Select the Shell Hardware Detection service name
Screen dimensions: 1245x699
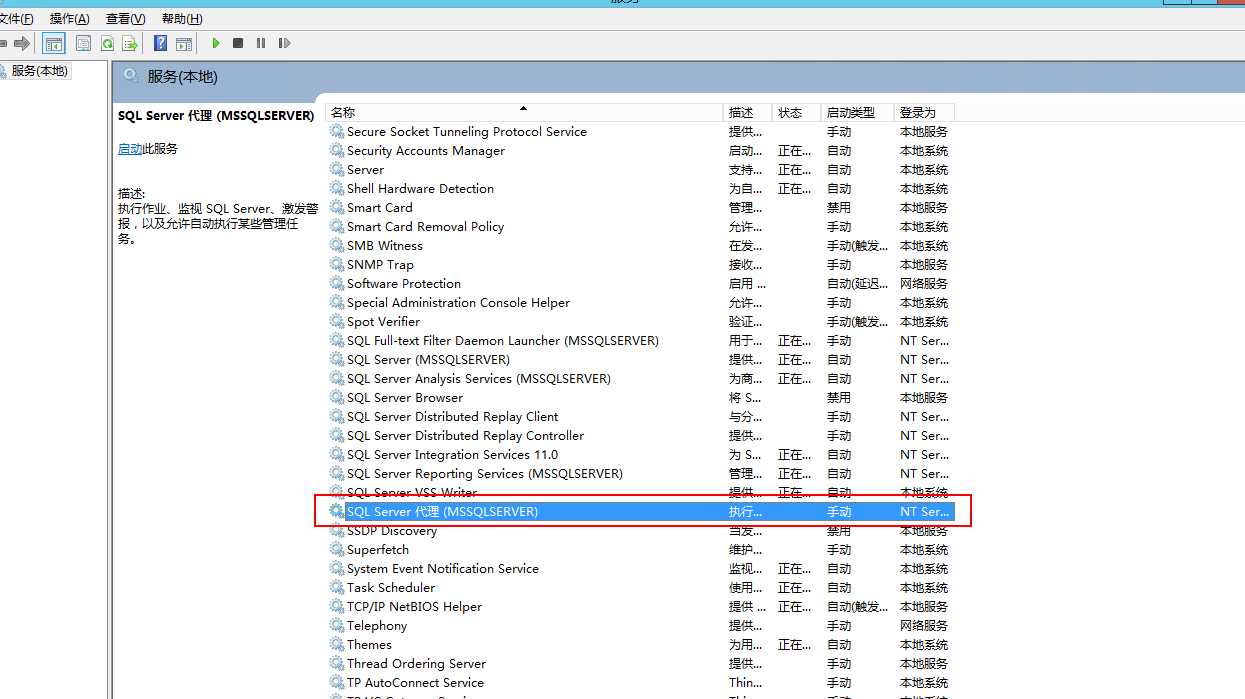point(420,189)
